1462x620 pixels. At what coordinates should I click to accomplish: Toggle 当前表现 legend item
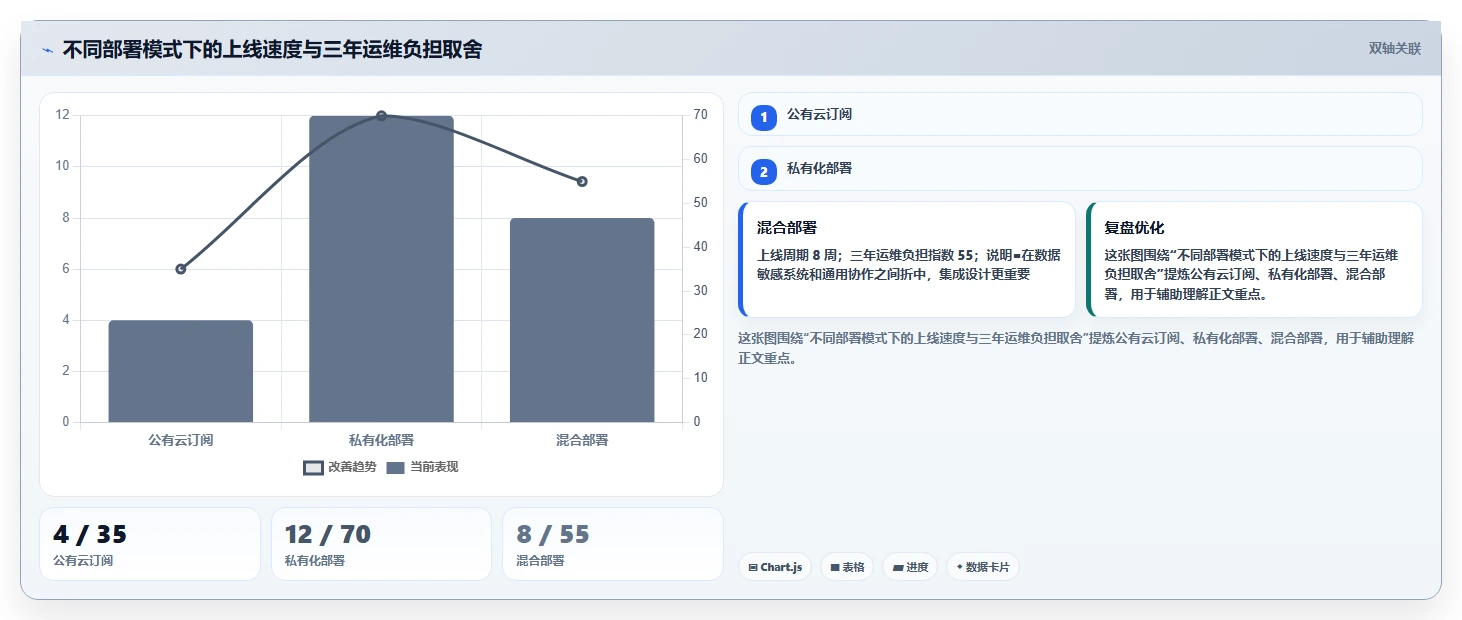click(x=422, y=467)
